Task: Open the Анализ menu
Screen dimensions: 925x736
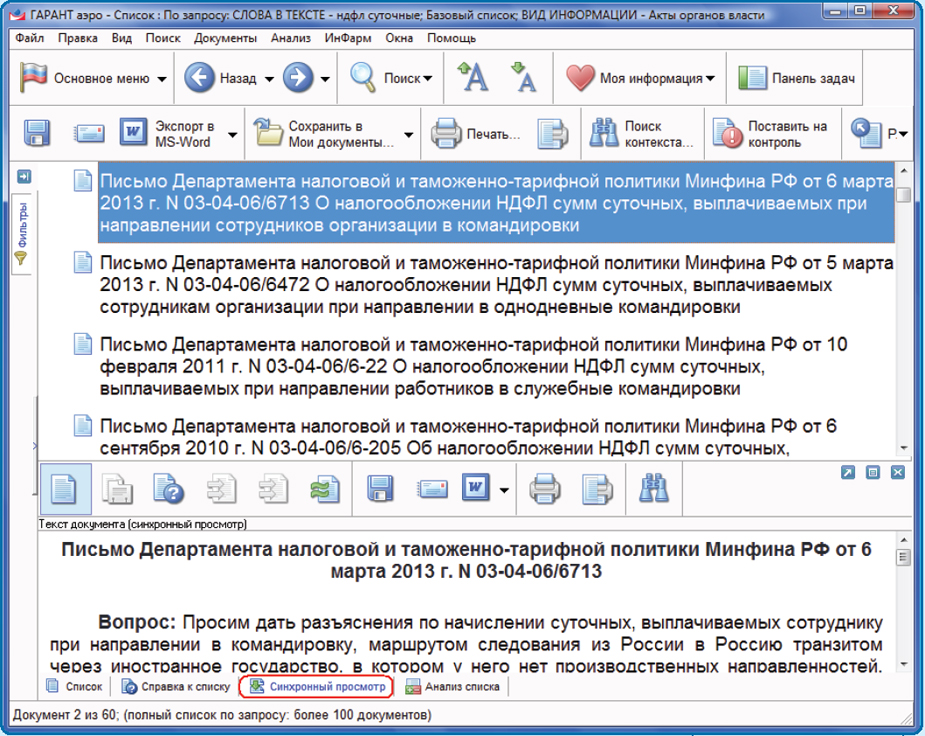Action: click(291, 38)
